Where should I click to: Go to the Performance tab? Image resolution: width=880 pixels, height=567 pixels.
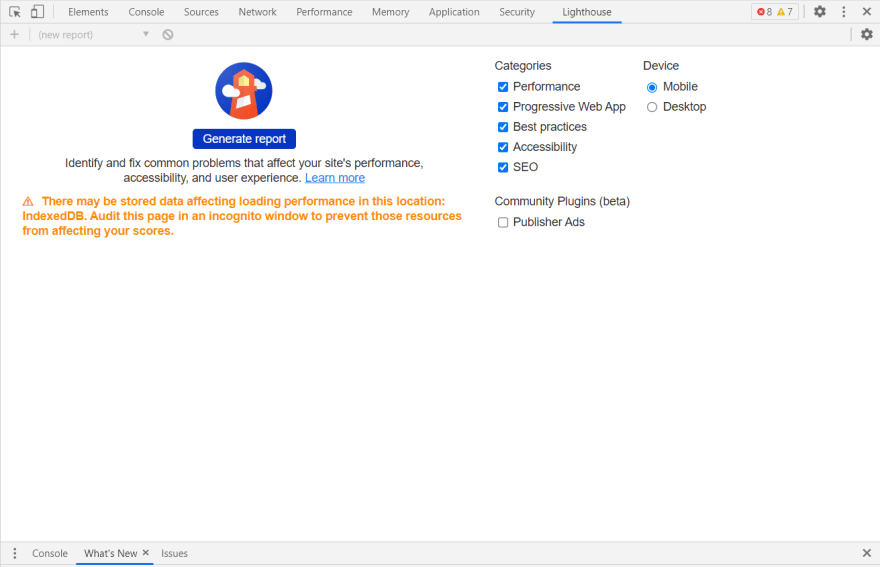tap(324, 12)
